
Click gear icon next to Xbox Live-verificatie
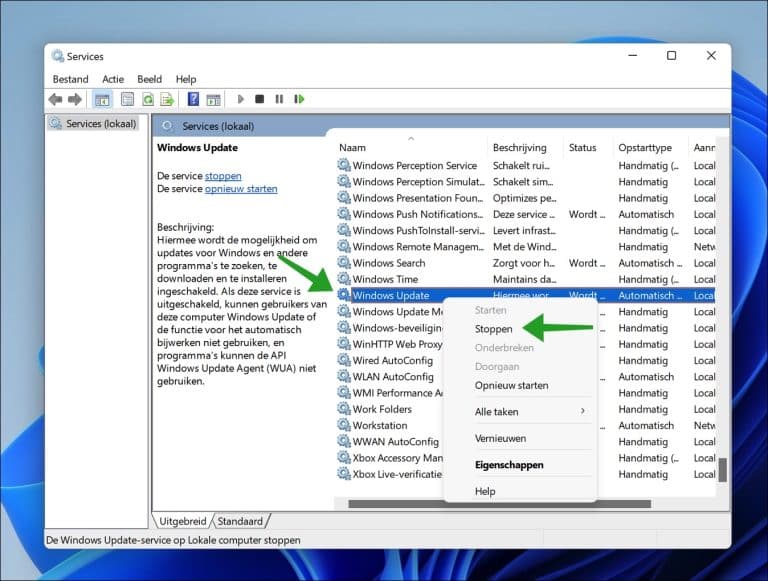click(x=344, y=474)
